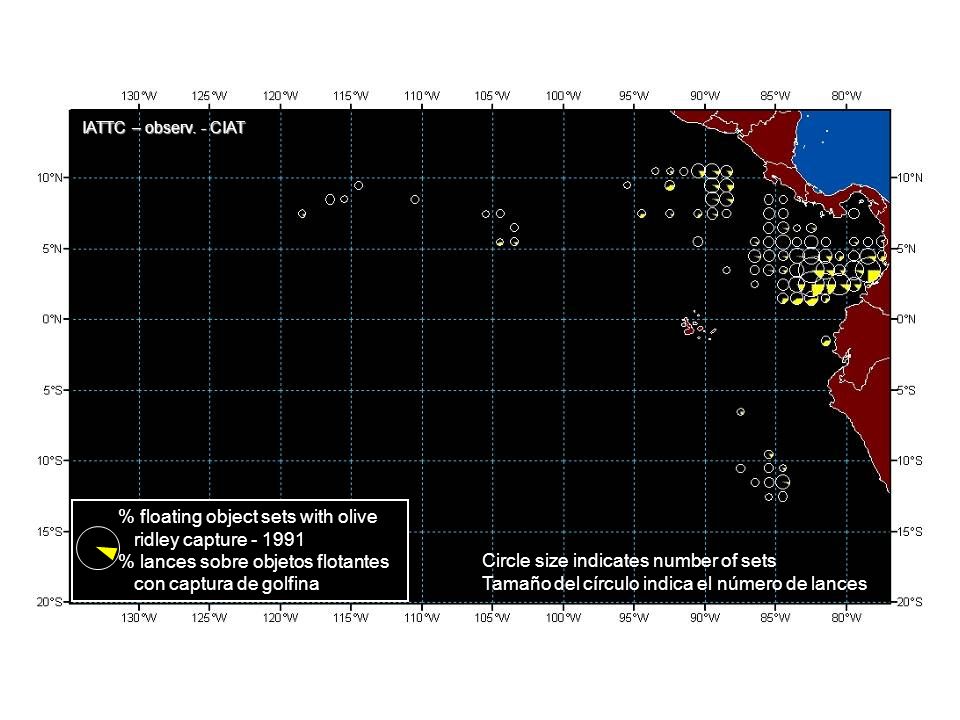Screen dimensions: 960x720
Task: Click '100°W' label on top axis
Action: point(563,96)
